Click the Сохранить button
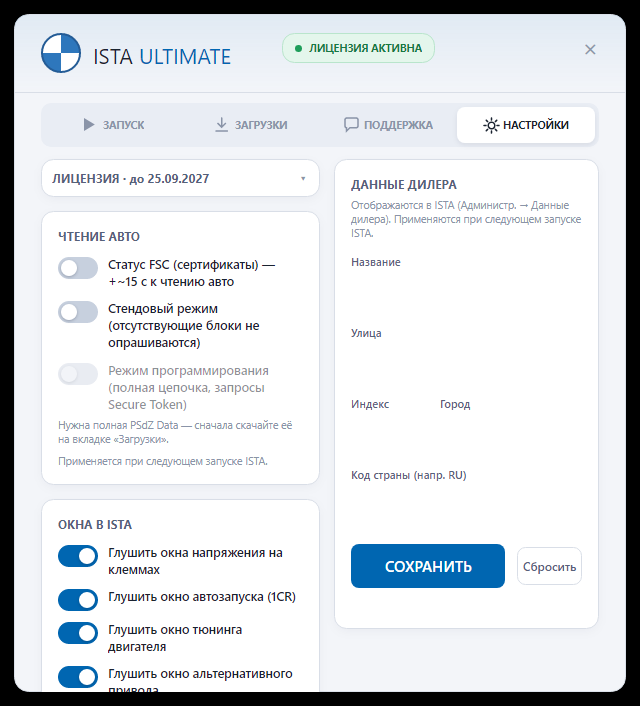The image size is (640, 706). click(x=428, y=566)
